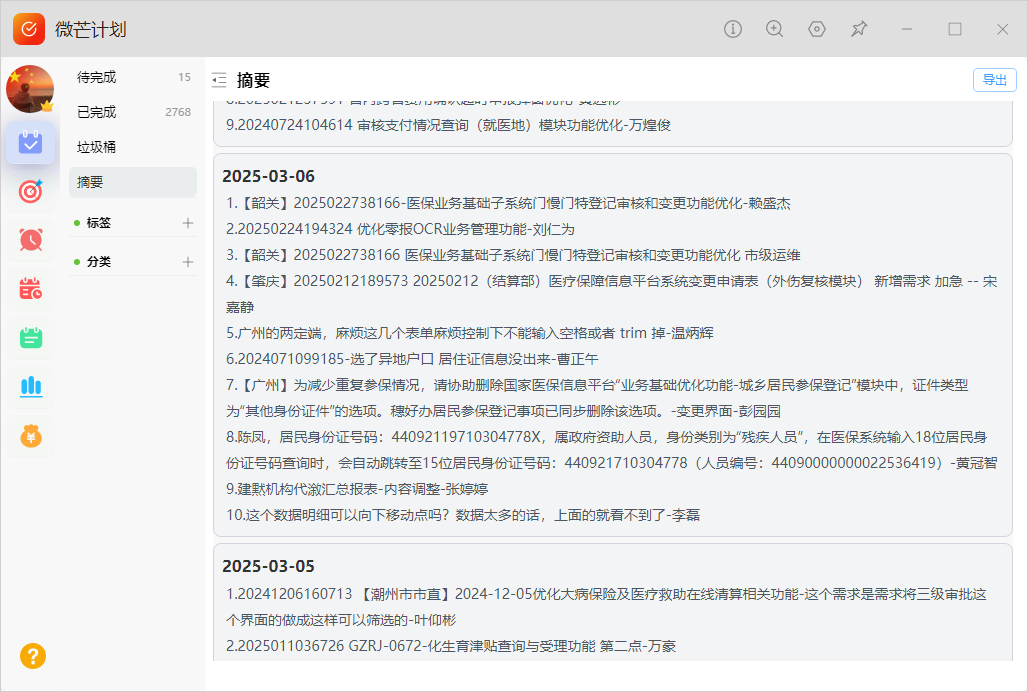1028x692 pixels.
Task: Select the 摘要 summary item
Action: [133, 182]
